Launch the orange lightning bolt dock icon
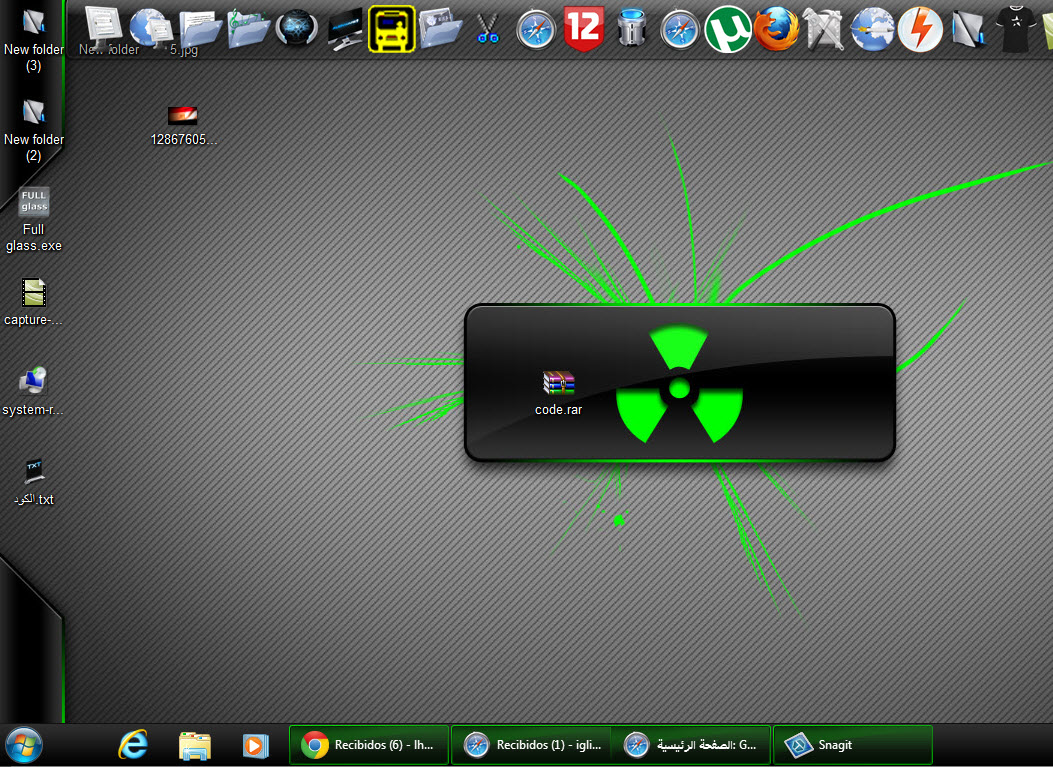The height and width of the screenshot is (767, 1053). tap(920, 30)
